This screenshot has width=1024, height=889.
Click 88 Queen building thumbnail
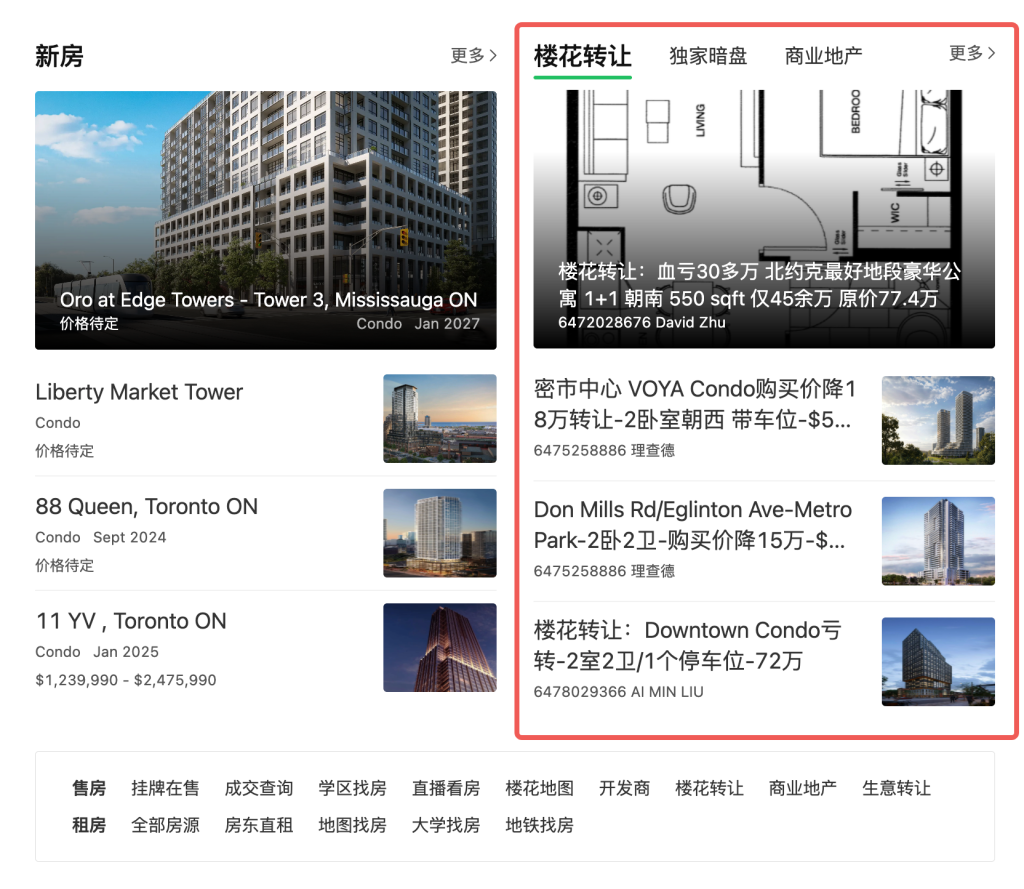click(440, 533)
